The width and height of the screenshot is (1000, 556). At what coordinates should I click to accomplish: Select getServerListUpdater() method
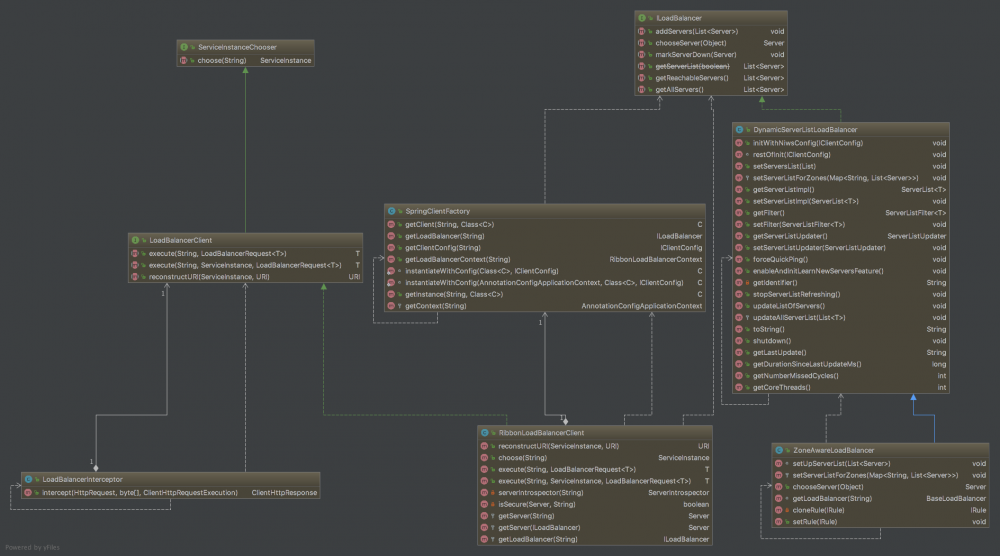point(841,236)
